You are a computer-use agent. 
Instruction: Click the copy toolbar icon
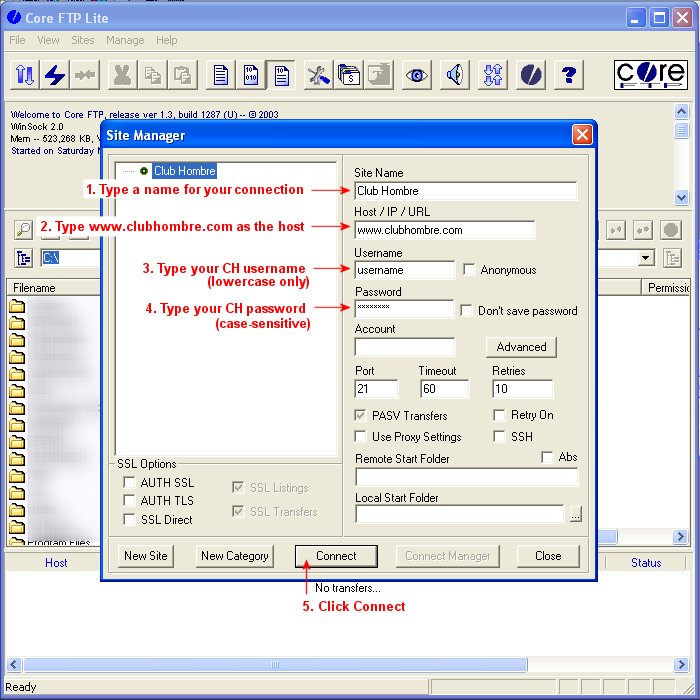point(152,75)
